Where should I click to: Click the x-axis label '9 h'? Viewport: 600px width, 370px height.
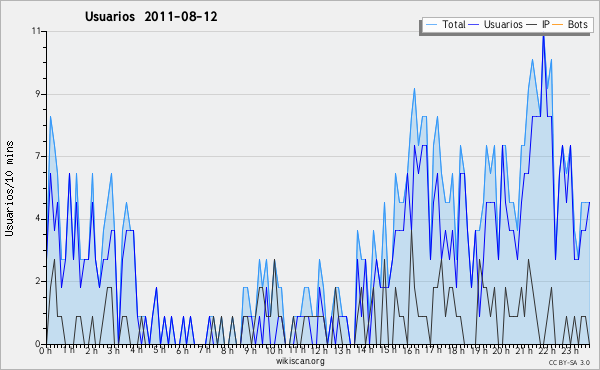pos(250,350)
